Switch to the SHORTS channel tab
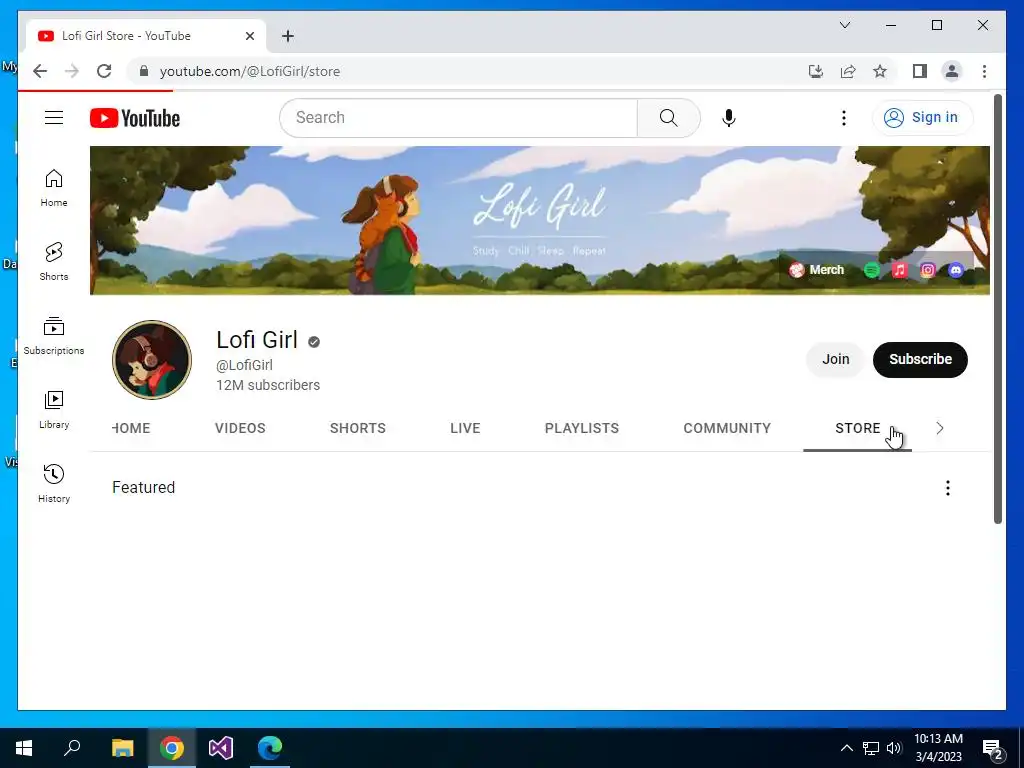Viewport: 1024px width, 768px height. point(358,428)
